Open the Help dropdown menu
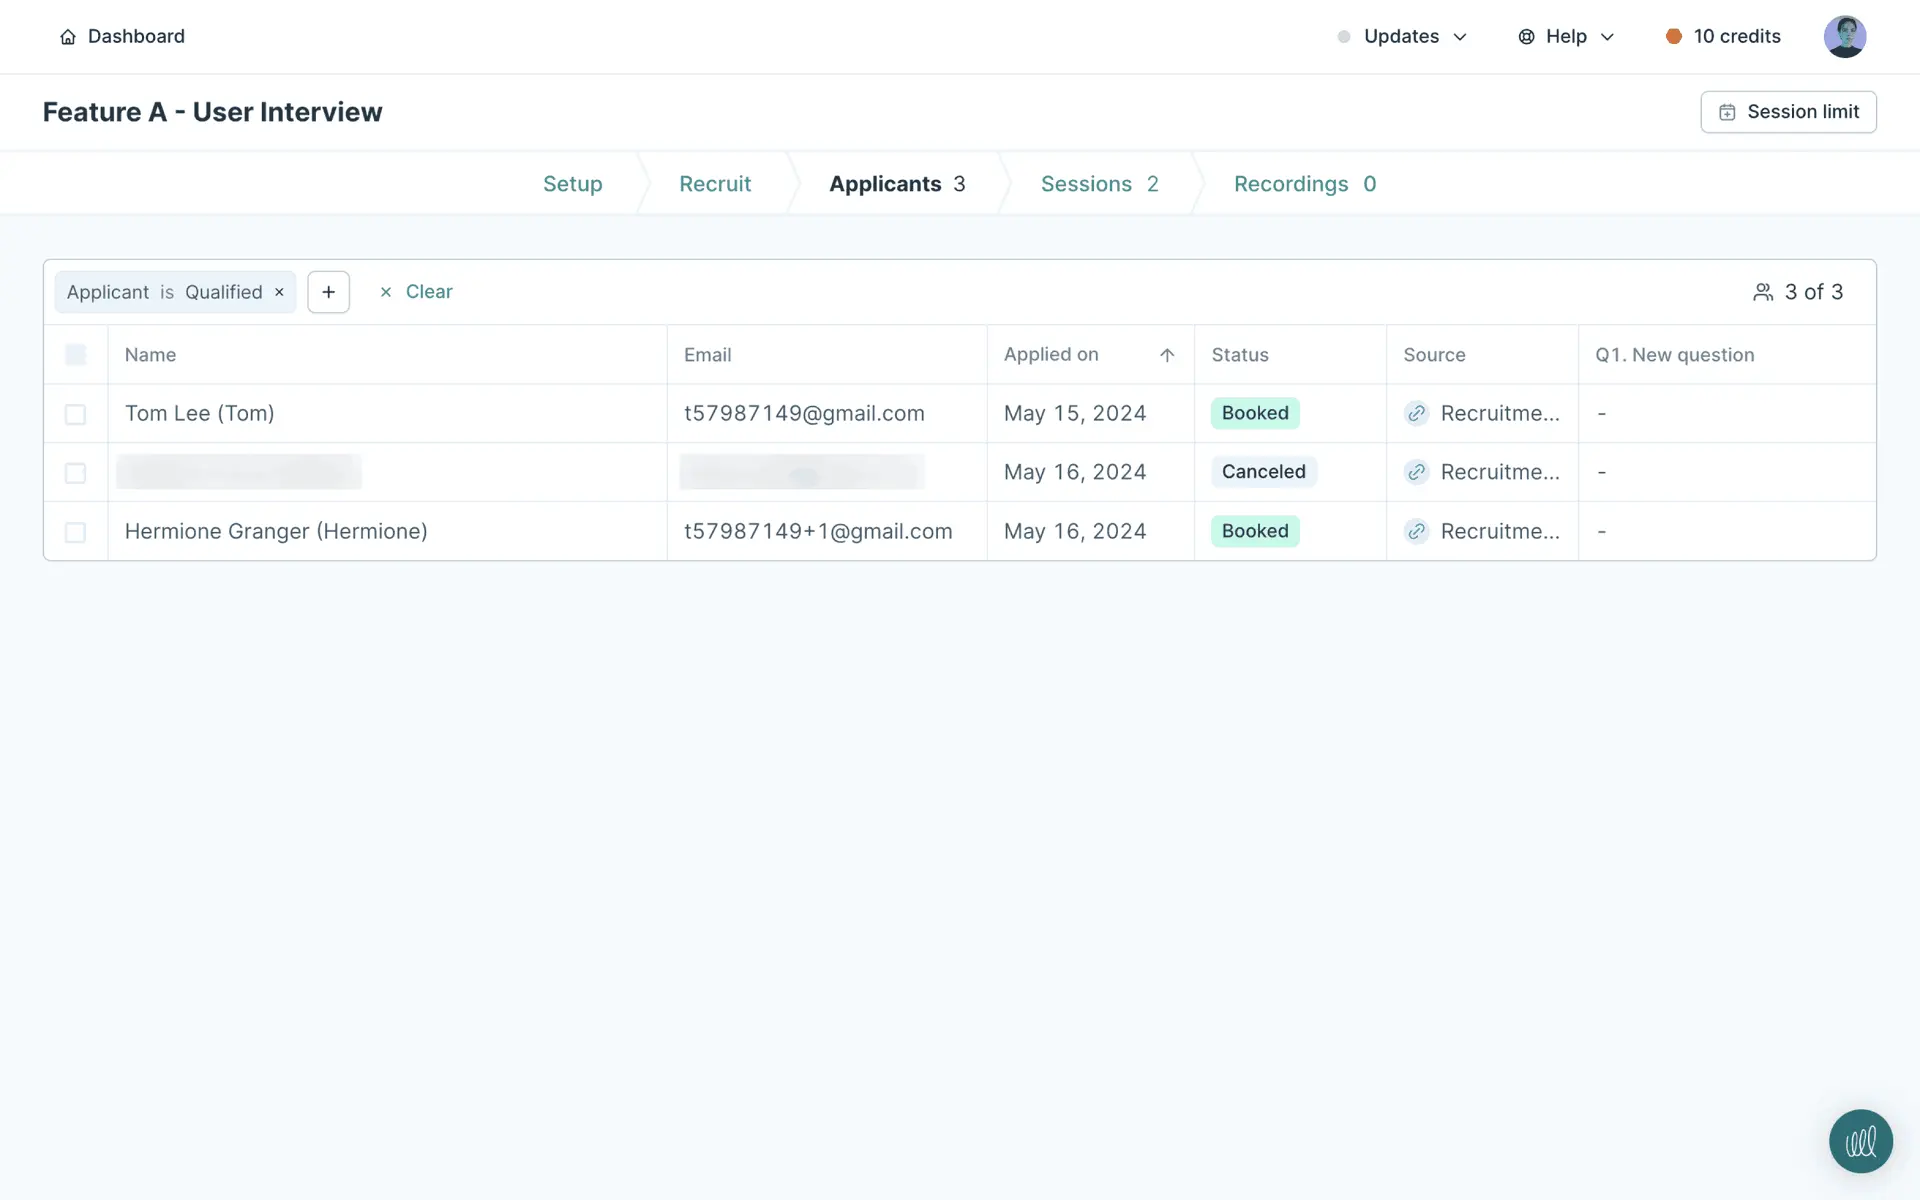This screenshot has width=1920, height=1200. coord(1566,37)
